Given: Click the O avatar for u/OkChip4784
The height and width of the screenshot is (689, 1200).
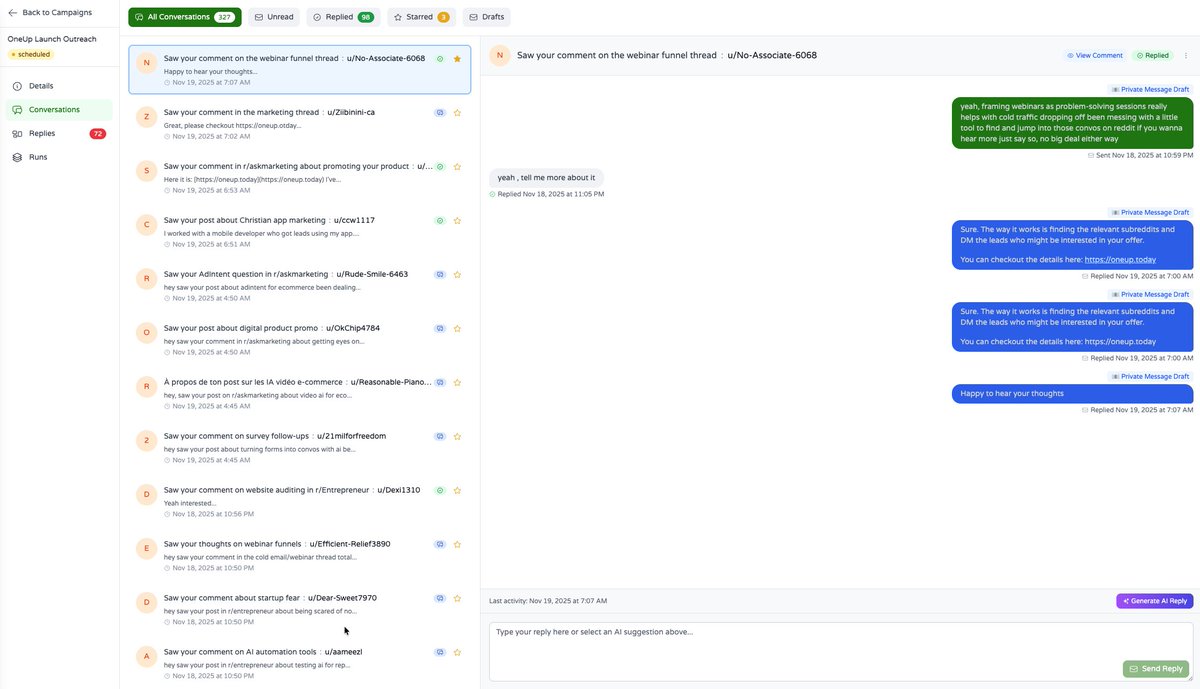Looking at the screenshot, I should click(147, 332).
